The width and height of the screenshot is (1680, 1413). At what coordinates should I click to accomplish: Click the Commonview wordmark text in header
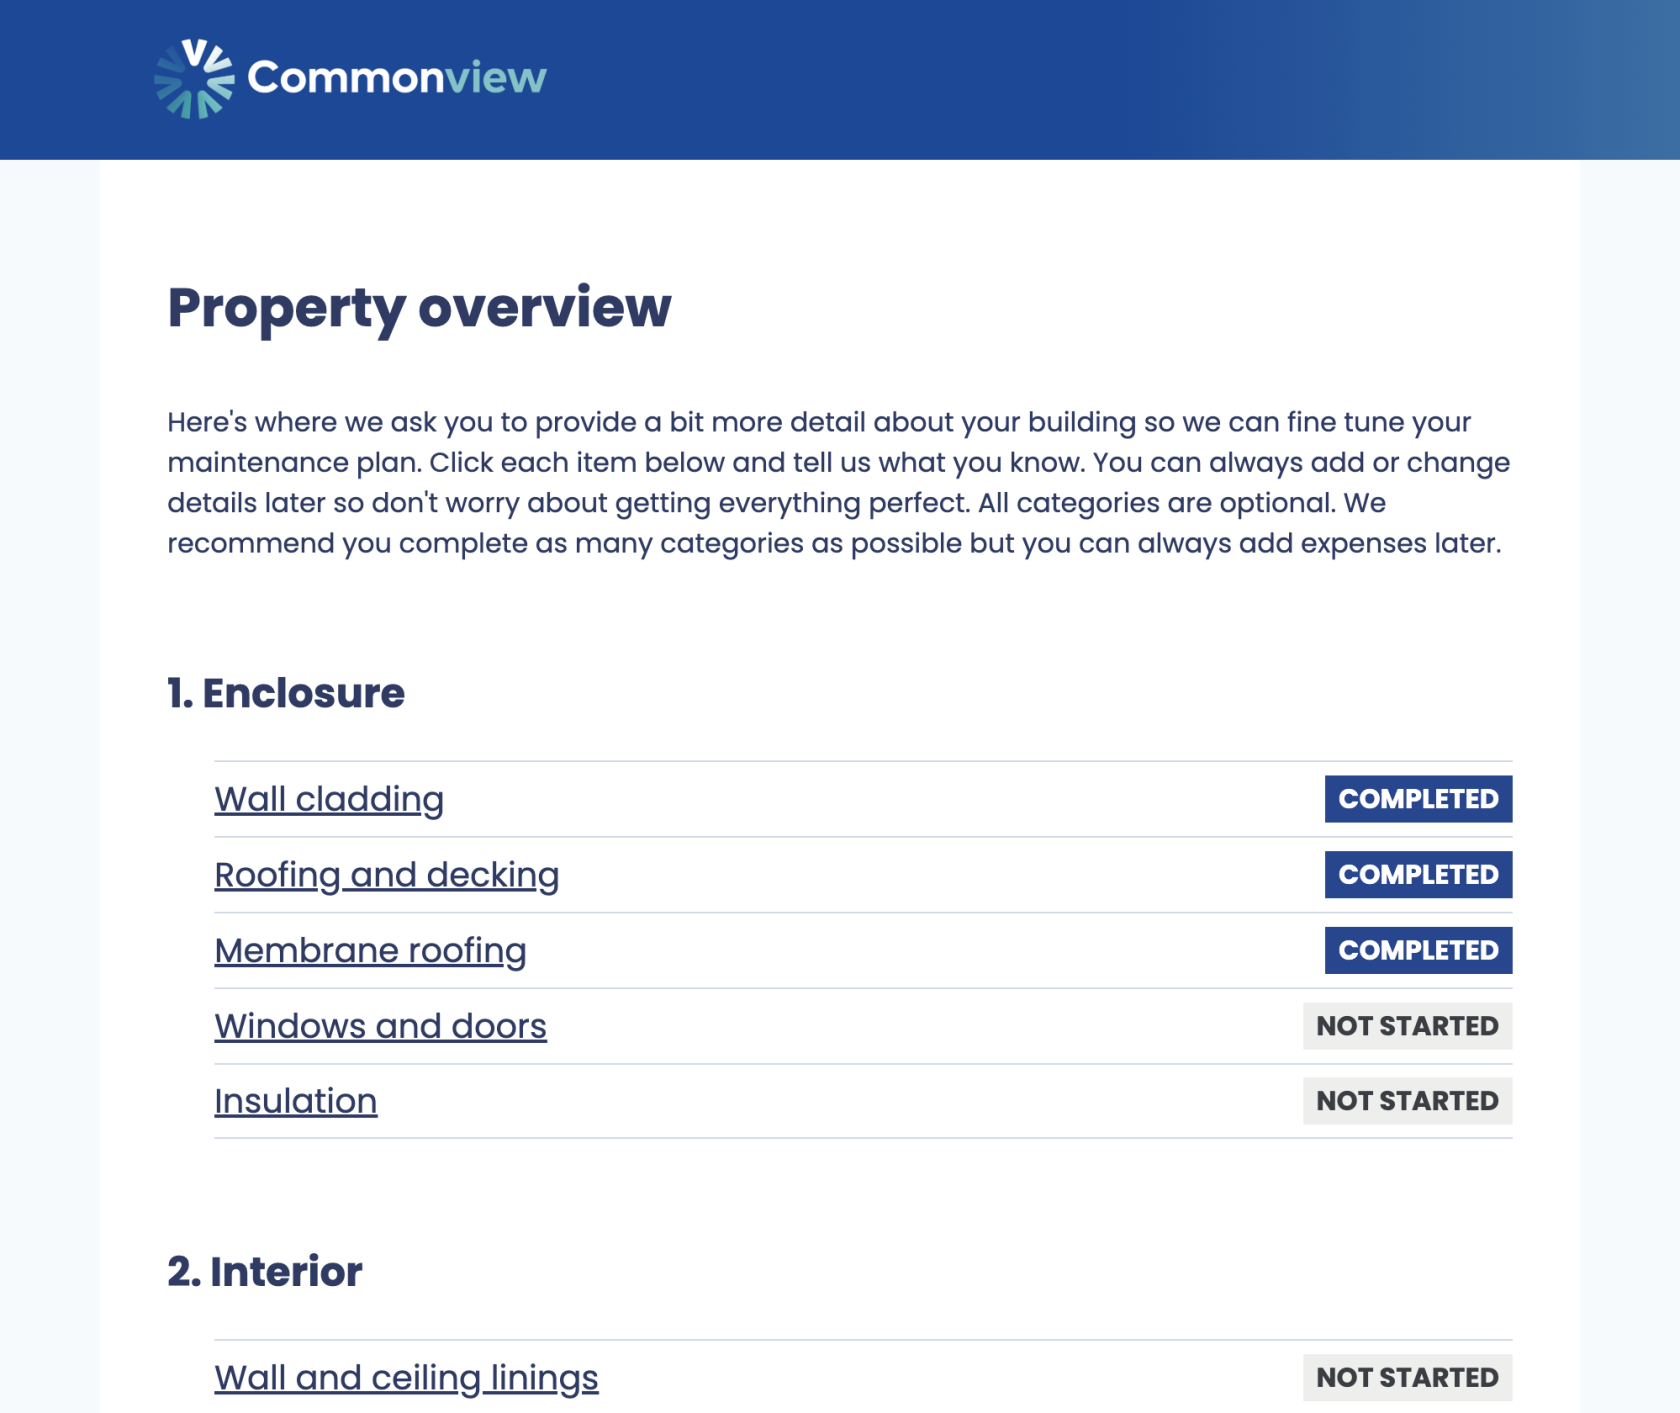[x=396, y=78]
